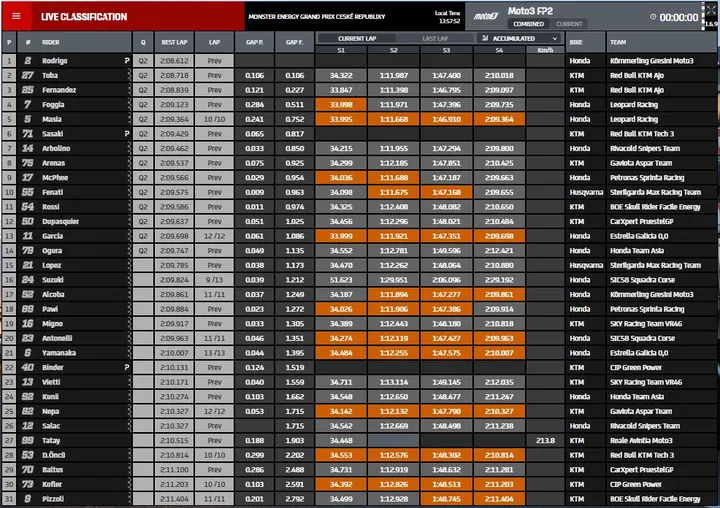Click the Moto3 logo beside the session title
This screenshot has width=720, height=508.
click(486, 17)
